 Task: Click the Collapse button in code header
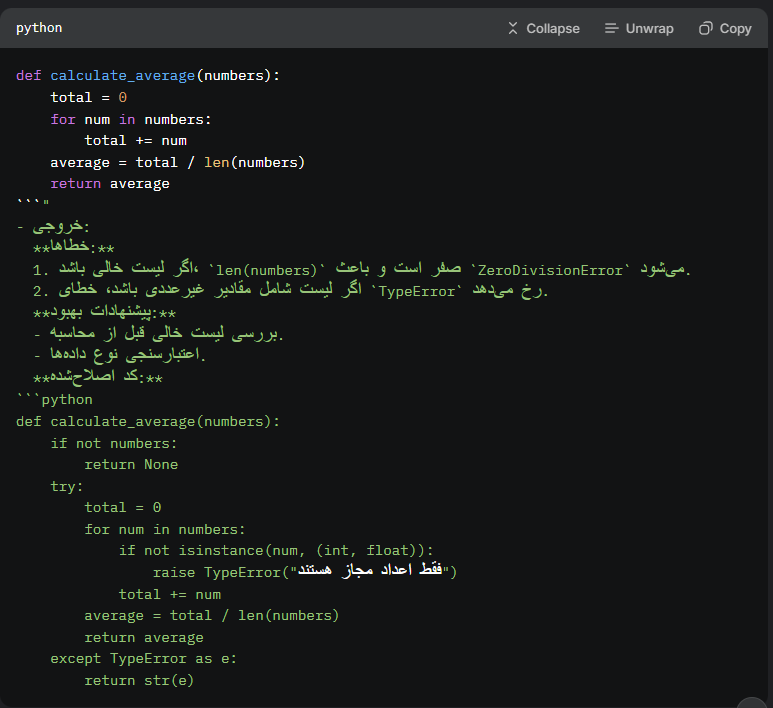pos(544,29)
